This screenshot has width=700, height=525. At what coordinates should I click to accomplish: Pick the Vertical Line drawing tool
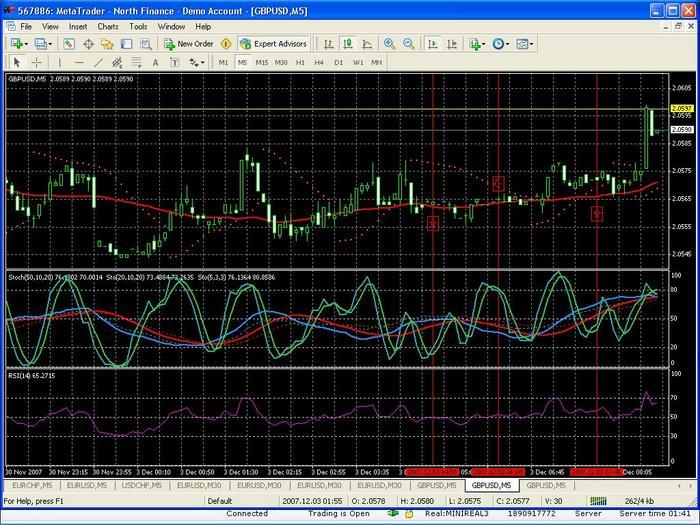[59, 62]
